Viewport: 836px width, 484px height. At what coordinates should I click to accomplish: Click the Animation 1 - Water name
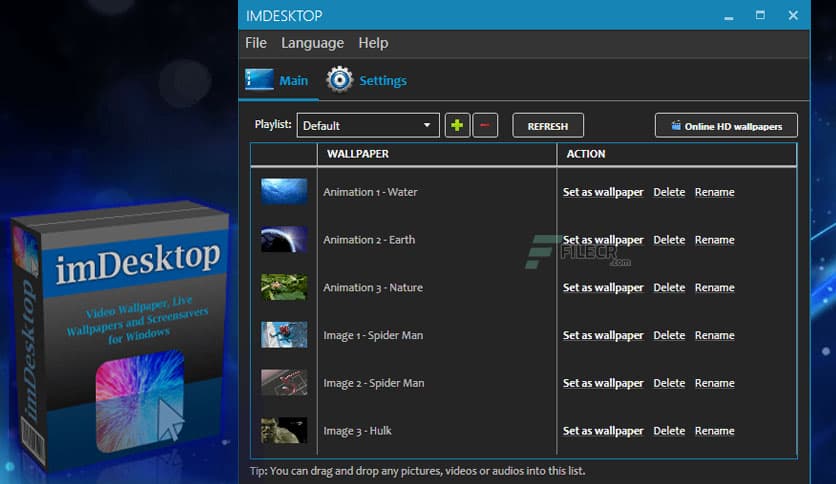pos(370,192)
